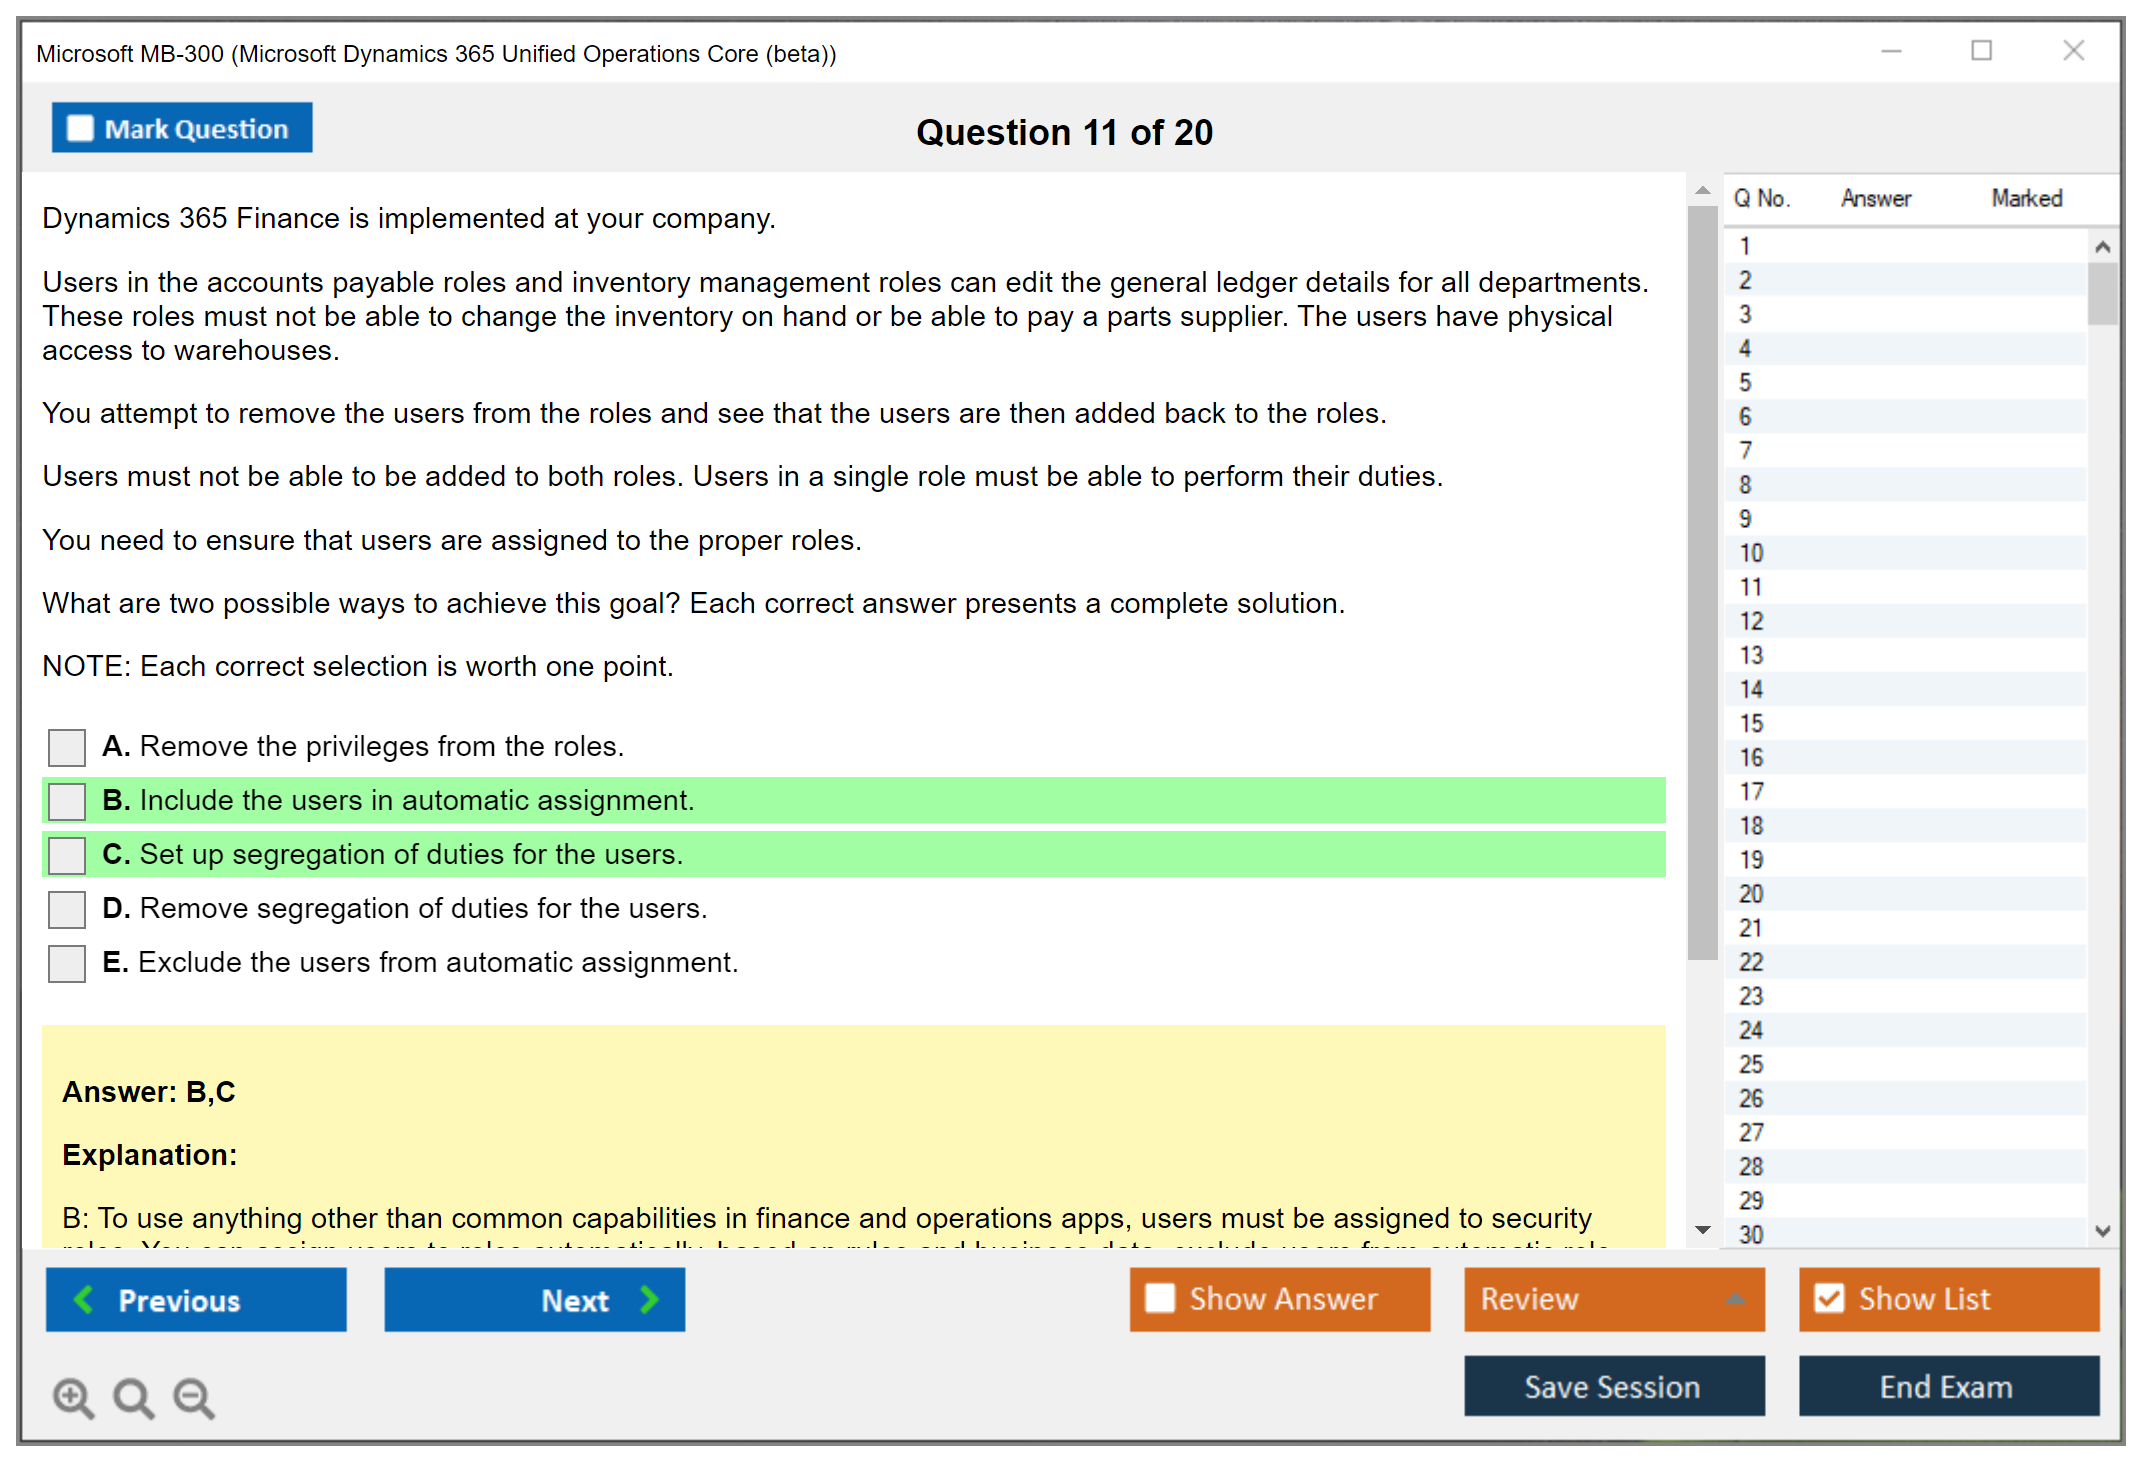
Task: Click green left arrow on Previous
Action: pyautogui.click(x=84, y=1299)
